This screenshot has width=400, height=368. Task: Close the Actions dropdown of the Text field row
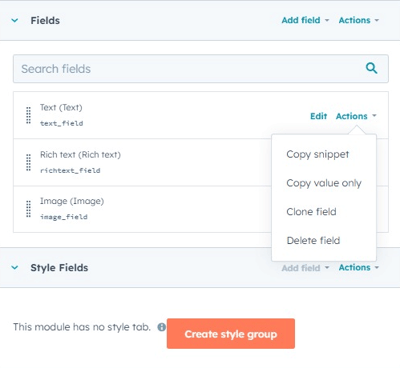[356, 116]
